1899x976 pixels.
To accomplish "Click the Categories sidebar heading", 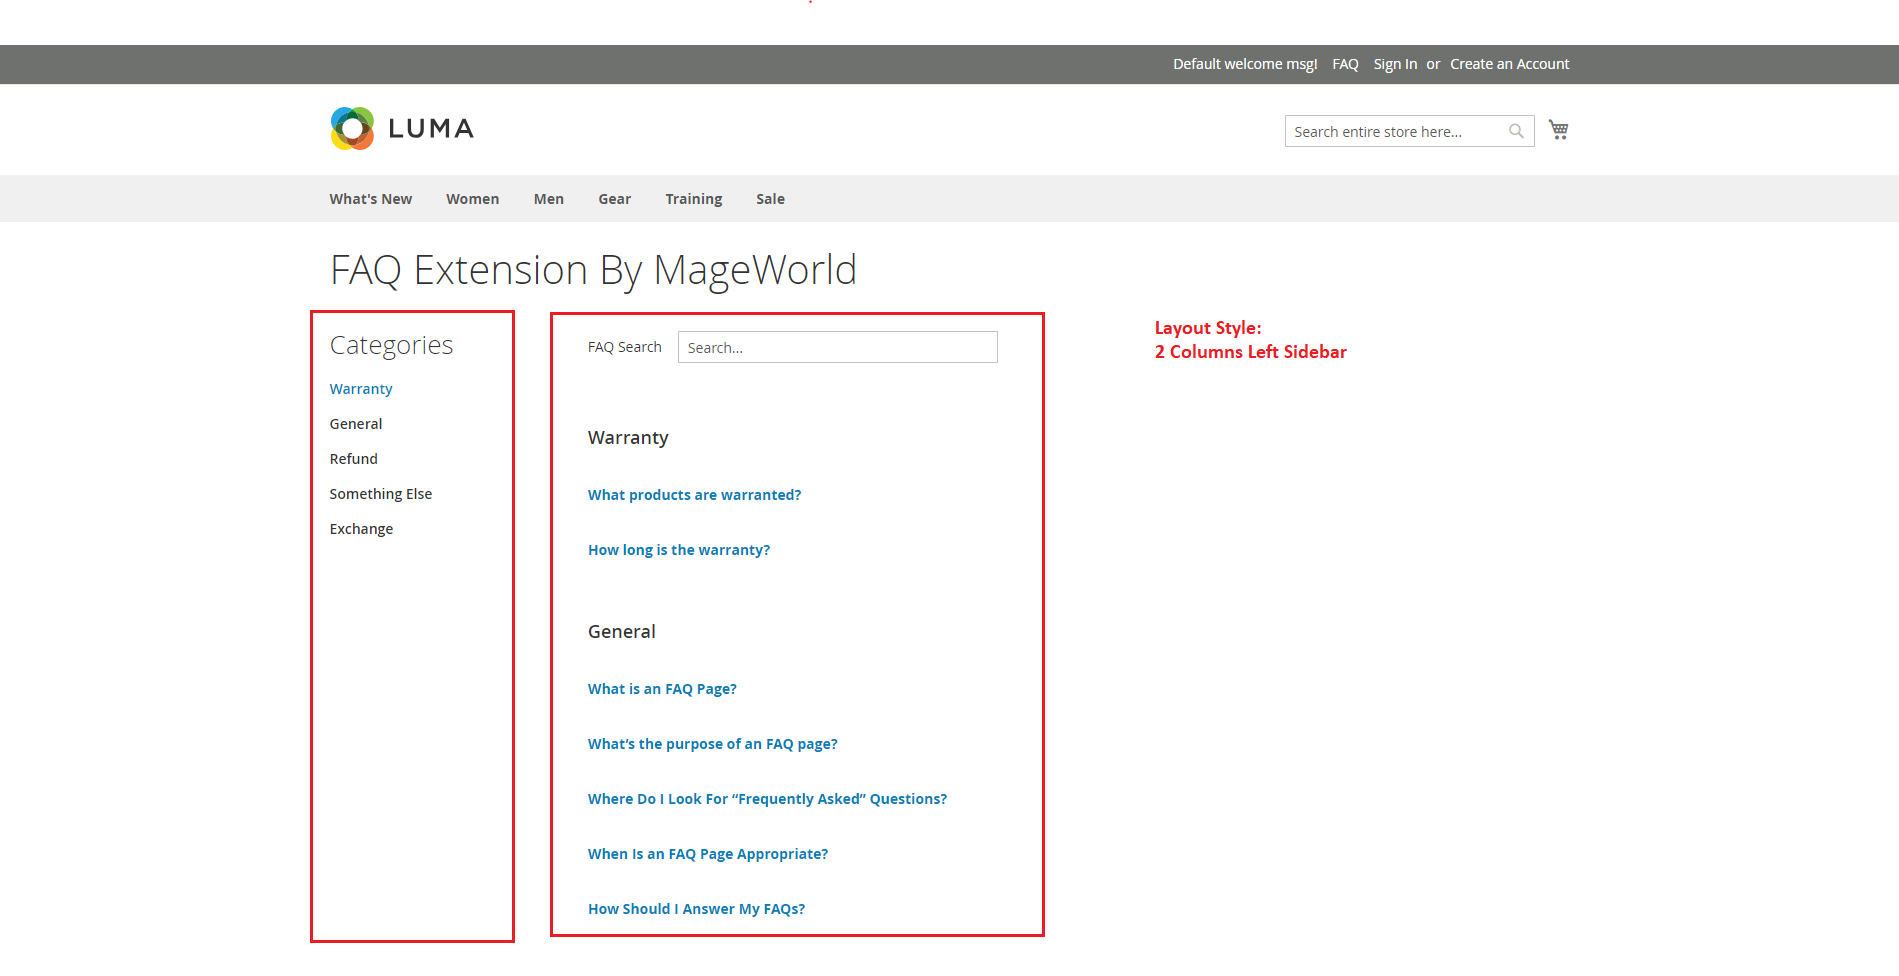I will (391, 345).
